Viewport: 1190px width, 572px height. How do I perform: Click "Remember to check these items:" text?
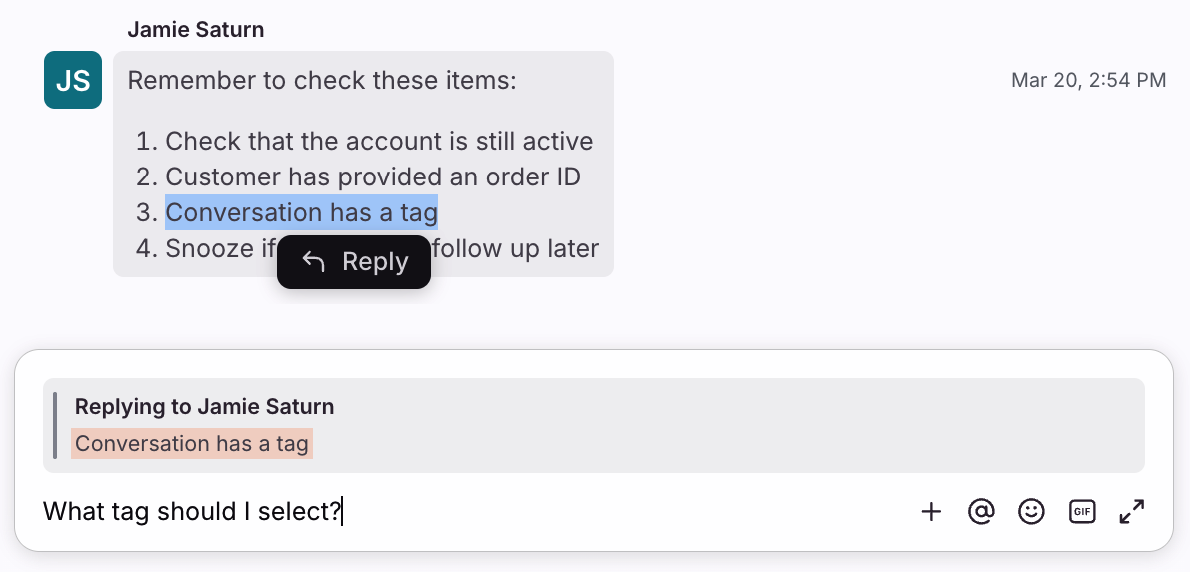coord(322,80)
